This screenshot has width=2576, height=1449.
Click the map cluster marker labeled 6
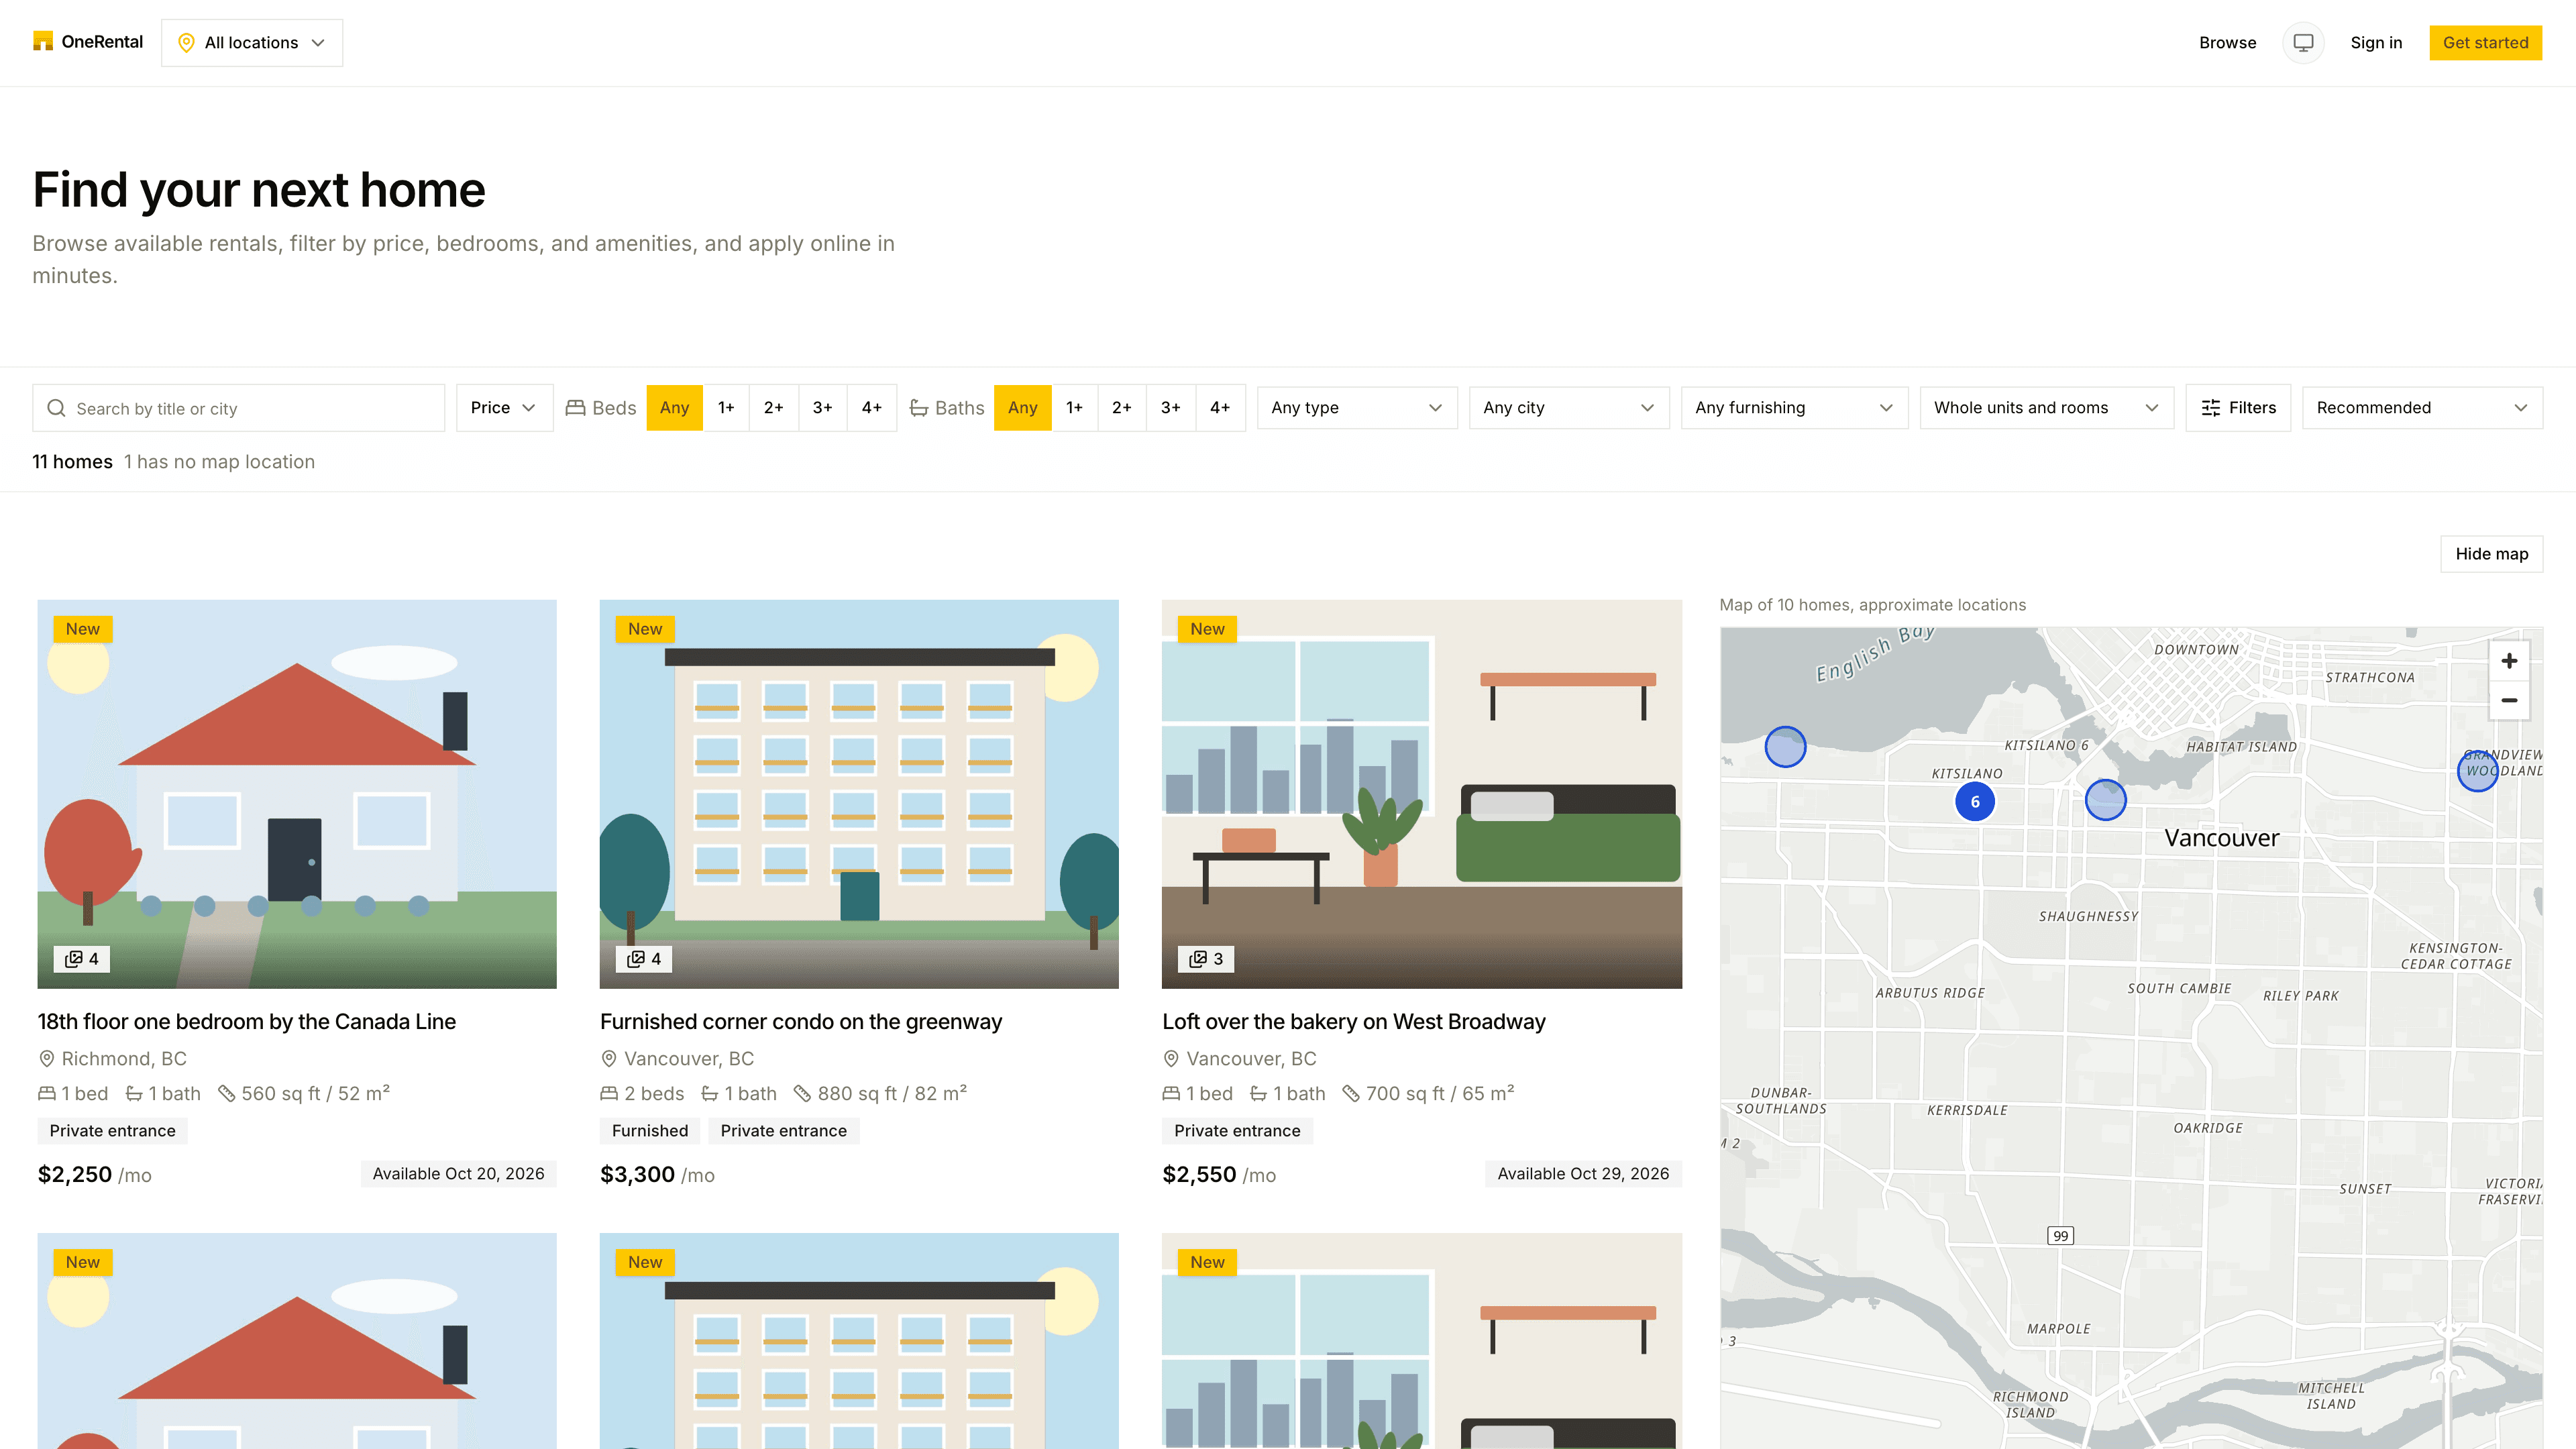coord(1974,802)
